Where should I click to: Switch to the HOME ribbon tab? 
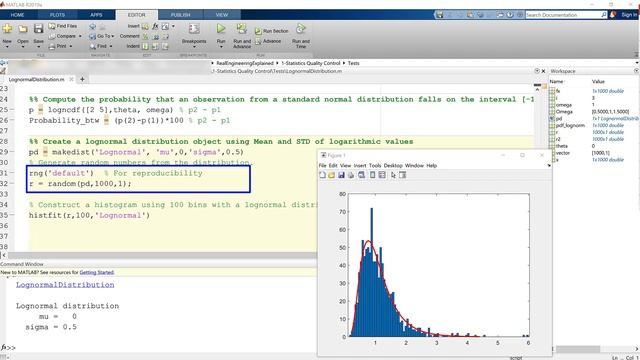[17, 15]
